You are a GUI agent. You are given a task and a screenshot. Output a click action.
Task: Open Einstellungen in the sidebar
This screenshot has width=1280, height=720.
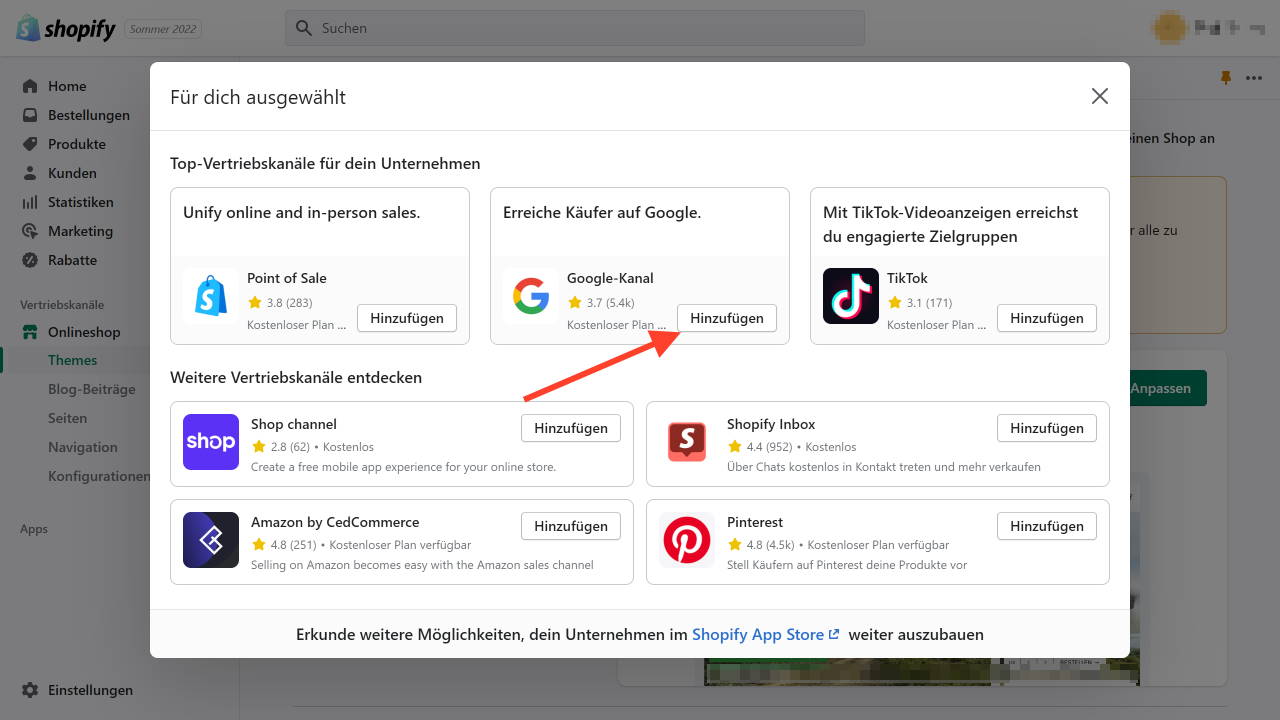coord(90,690)
